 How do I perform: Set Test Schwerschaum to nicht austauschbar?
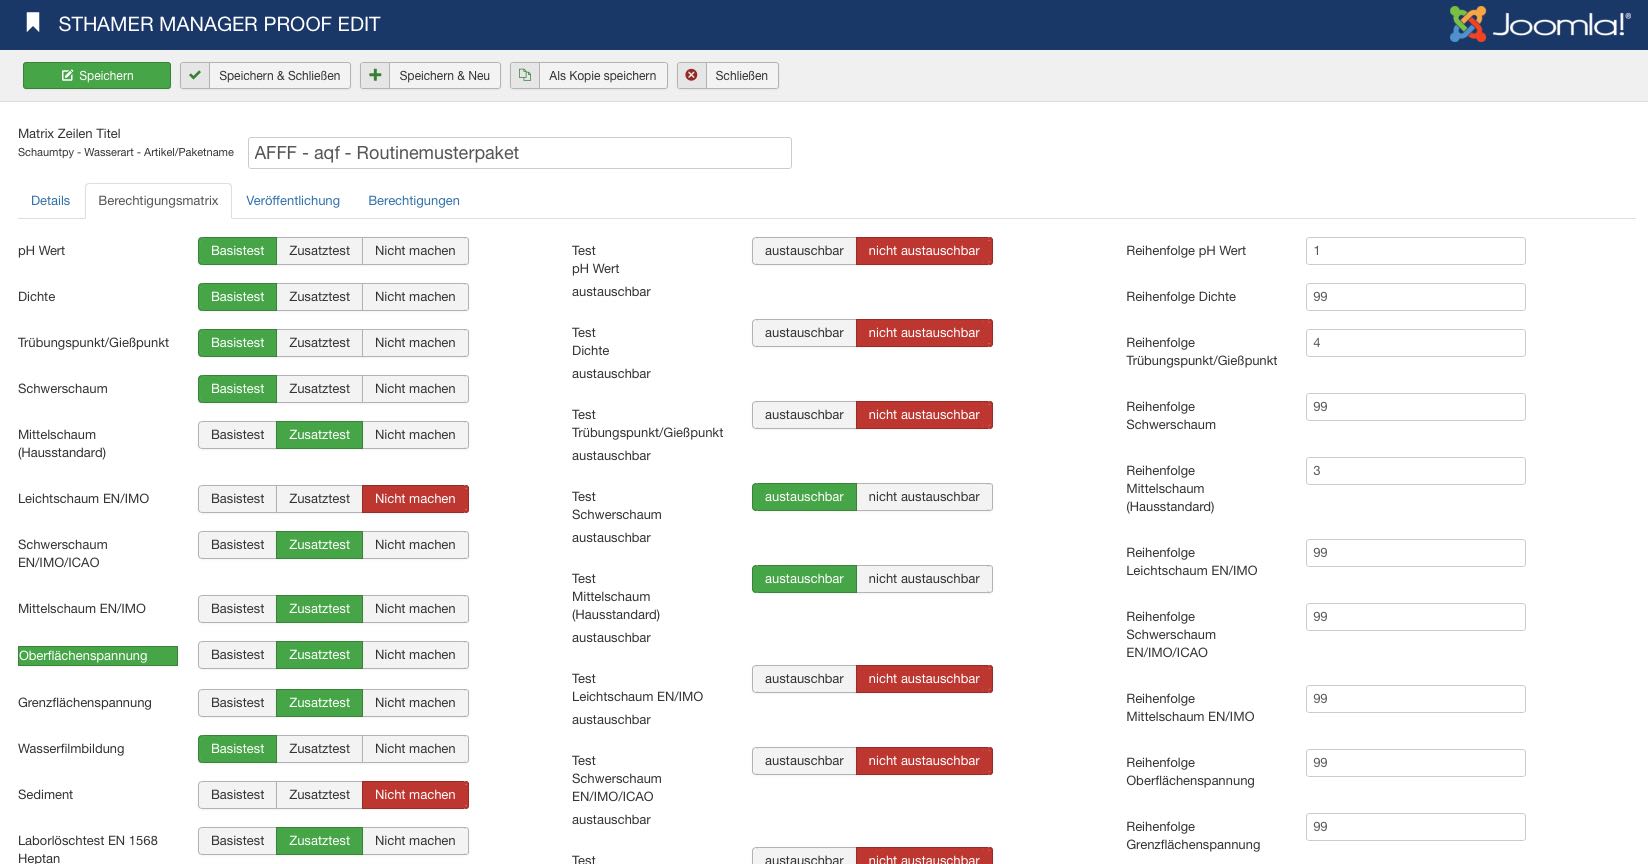pyautogui.click(x=923, y=497)
